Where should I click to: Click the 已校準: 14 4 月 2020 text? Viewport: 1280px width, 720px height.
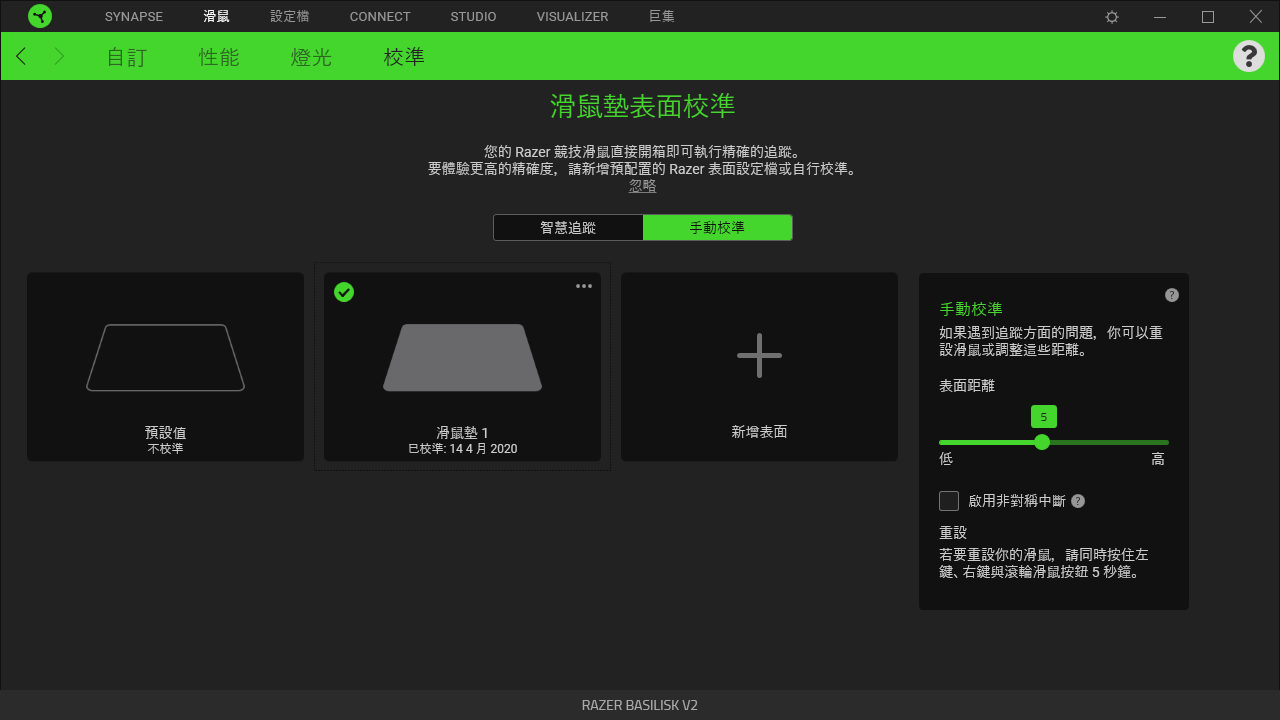(463, 449)
